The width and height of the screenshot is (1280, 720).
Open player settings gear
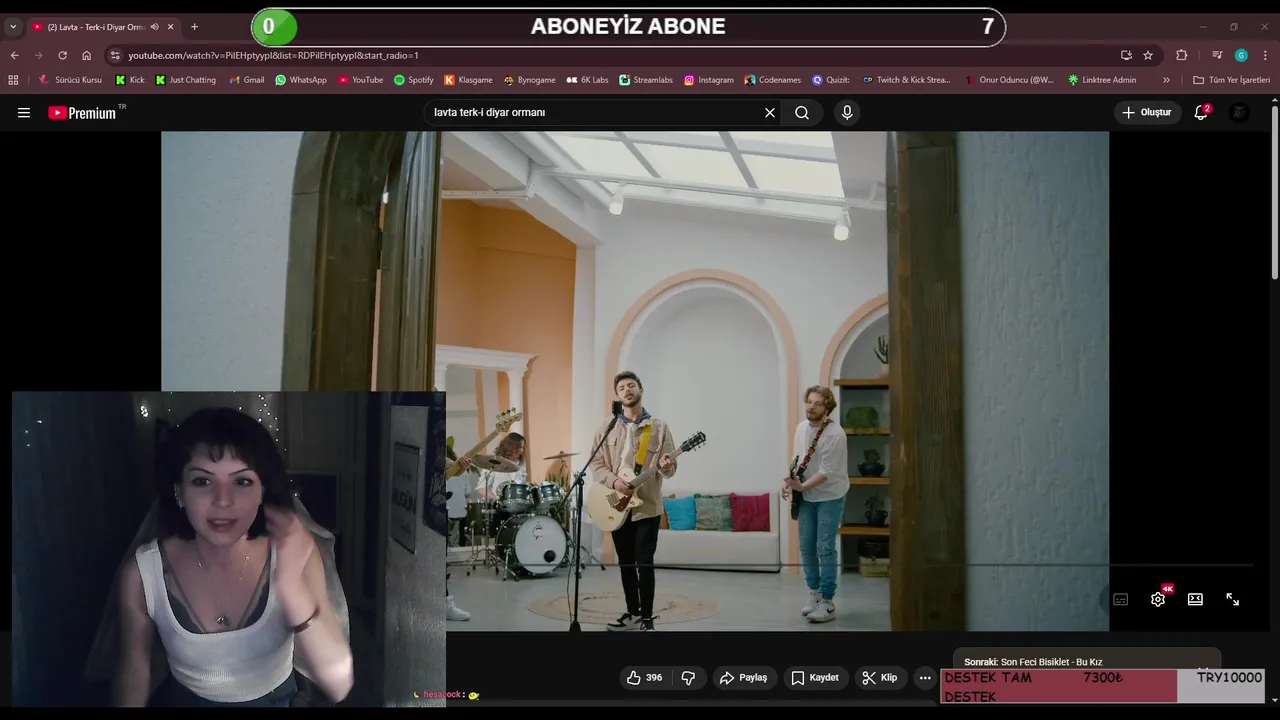1158,599
